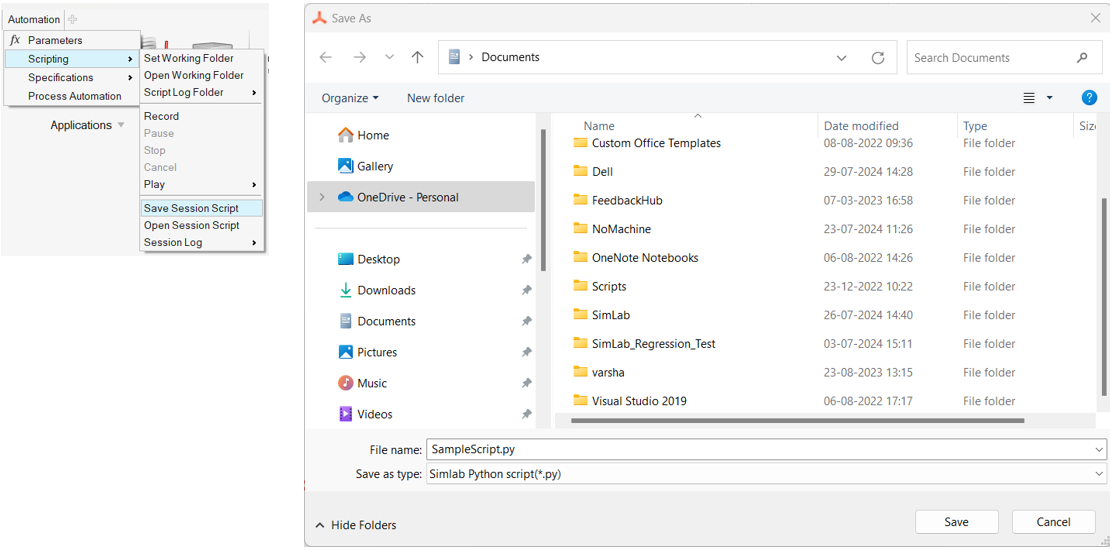Click the Back navigation arrow
1110x550 pixels.
coord(326,58)
